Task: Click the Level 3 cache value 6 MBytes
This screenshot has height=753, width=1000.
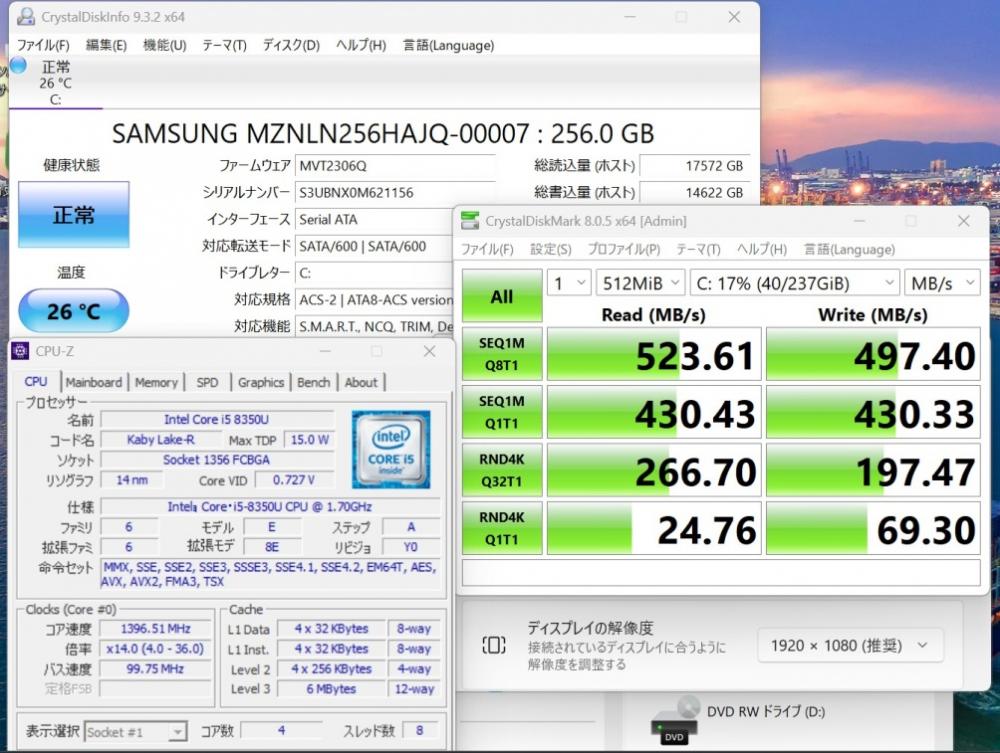Action: (331, 689)
